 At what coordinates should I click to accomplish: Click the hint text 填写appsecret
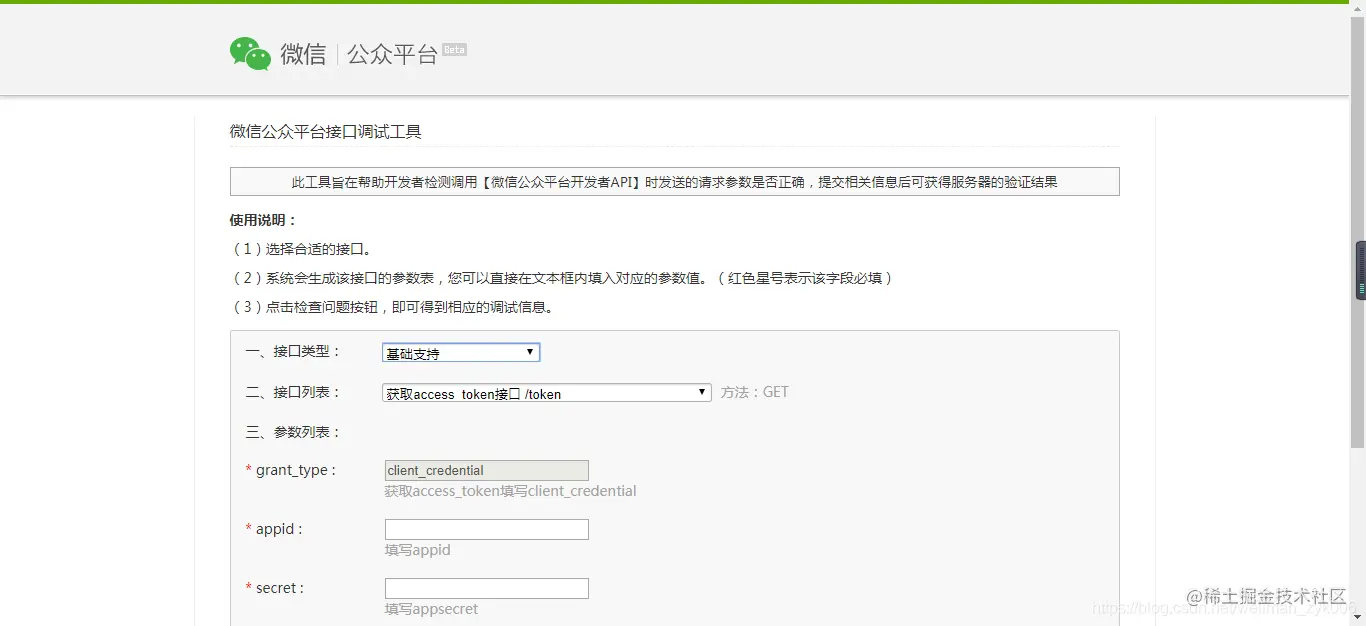tap(432, 609)
